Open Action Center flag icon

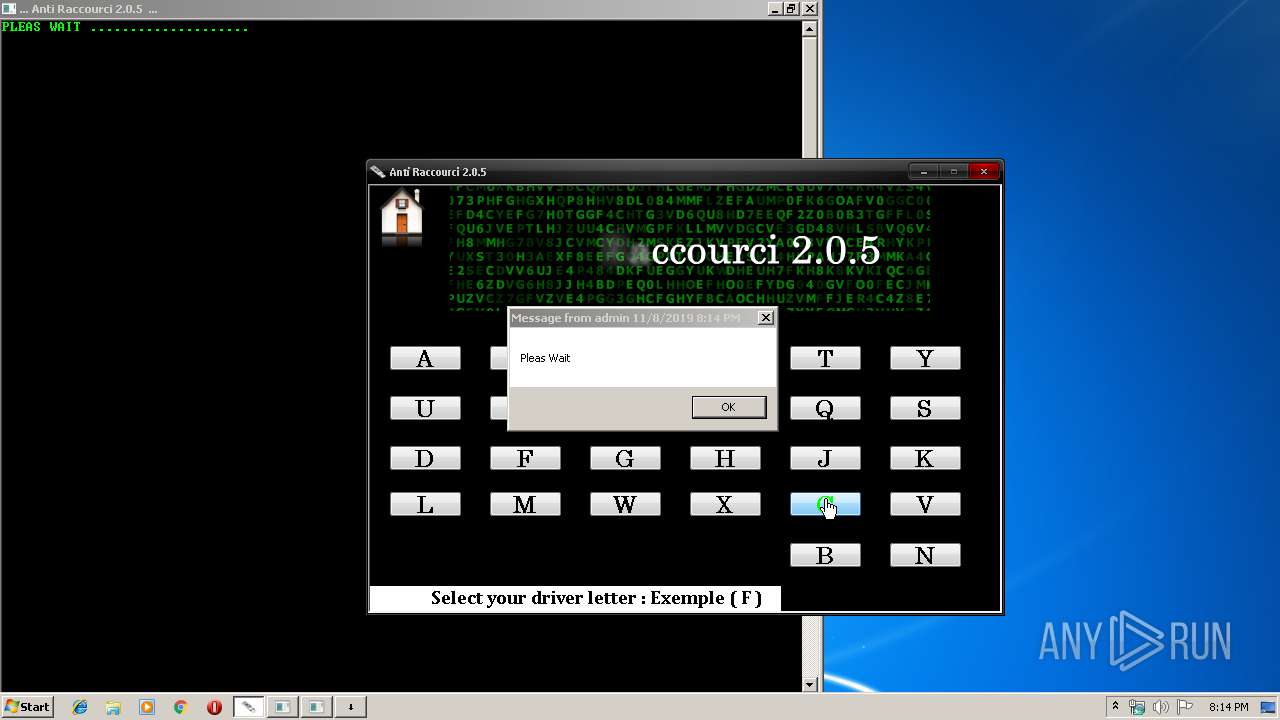click(1185, 707)
